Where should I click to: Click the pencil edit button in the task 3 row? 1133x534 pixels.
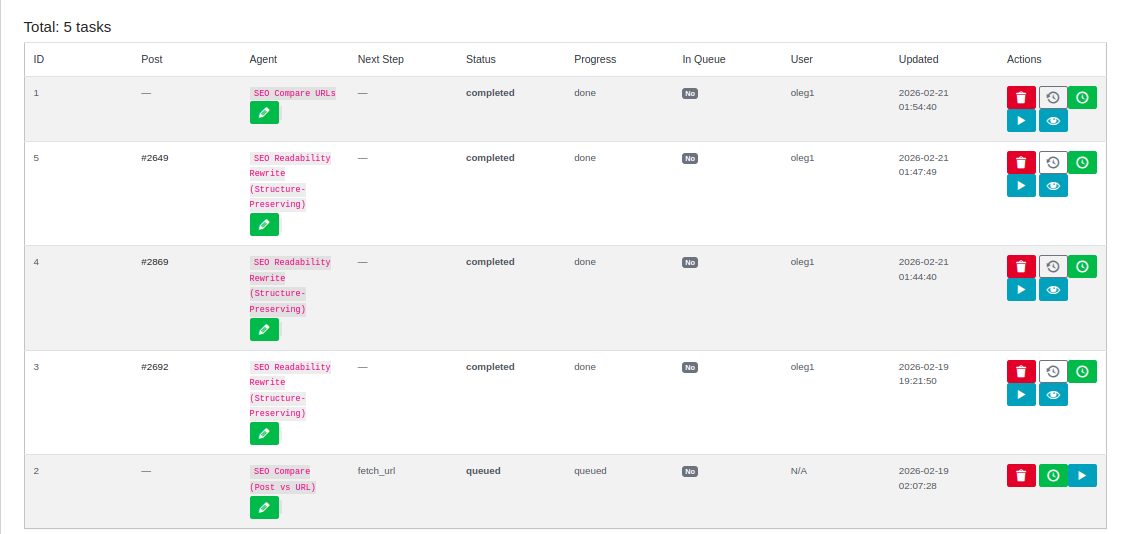(x=264, y=433)
